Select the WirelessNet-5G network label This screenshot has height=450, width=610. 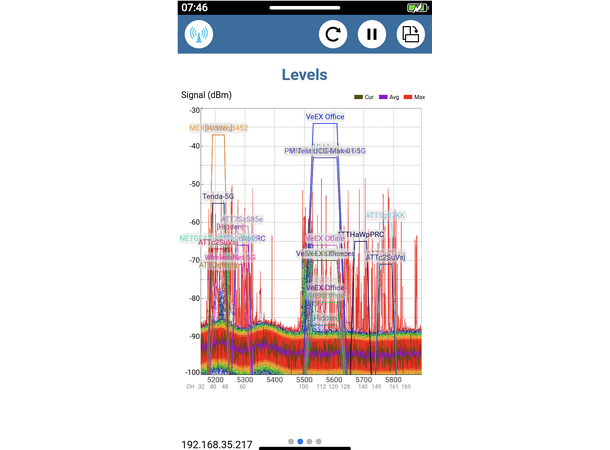(230, 257)
